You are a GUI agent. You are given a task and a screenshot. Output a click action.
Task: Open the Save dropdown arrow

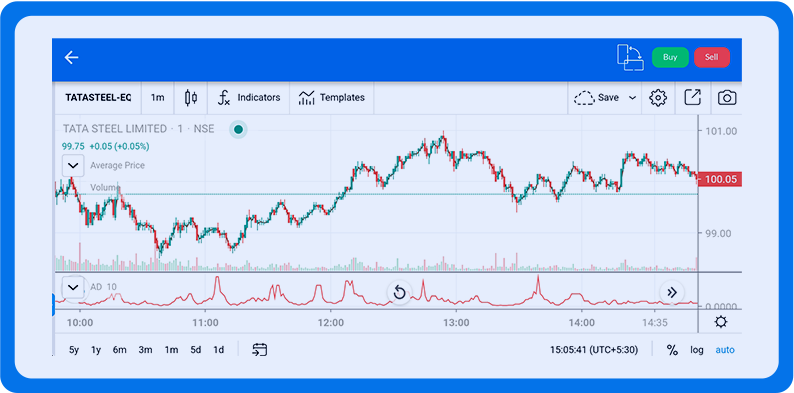click(x=632, y=98)
